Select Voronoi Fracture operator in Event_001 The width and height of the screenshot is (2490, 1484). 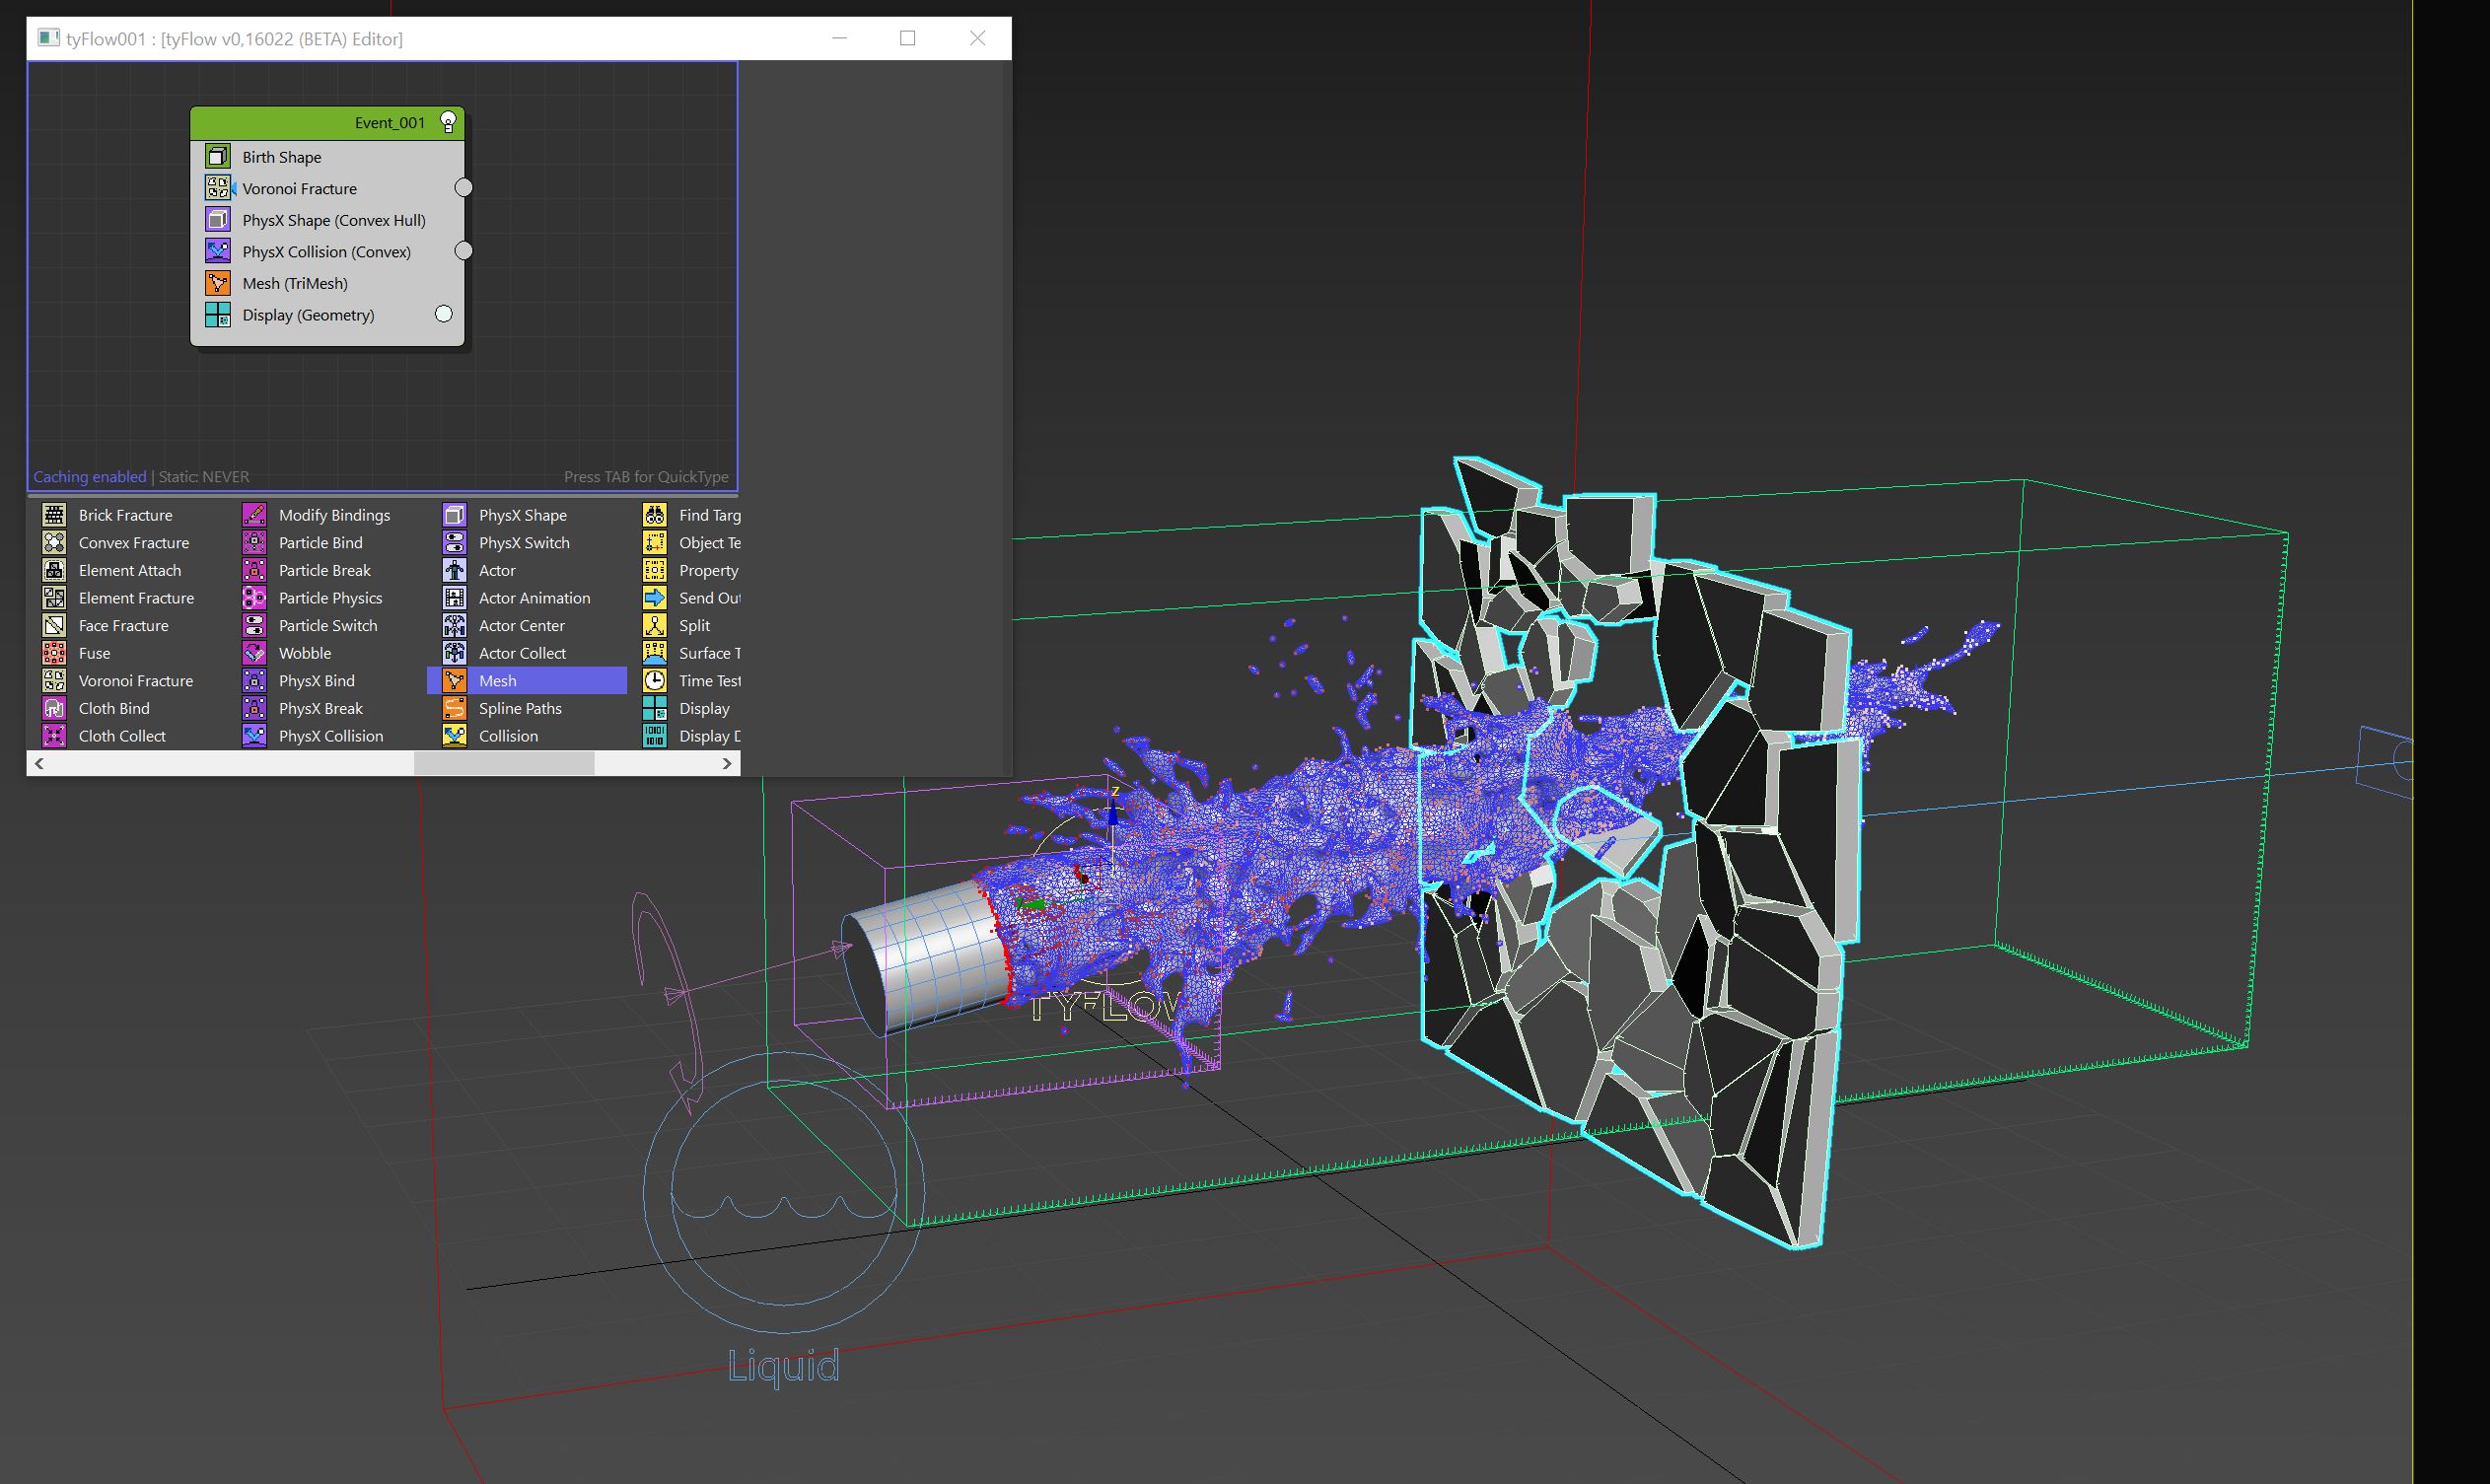[299, 188]
